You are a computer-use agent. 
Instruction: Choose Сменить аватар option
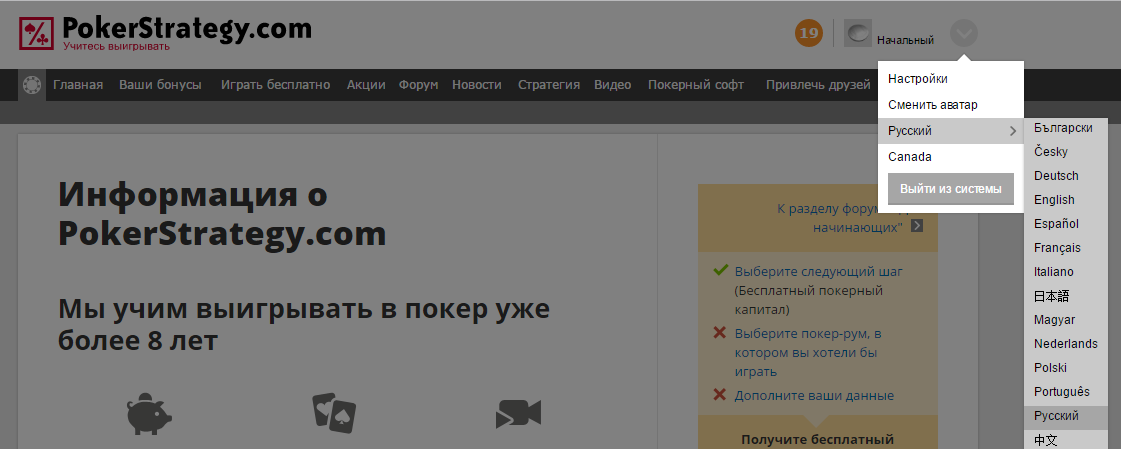pyautogui.click(x=951, y=105)
